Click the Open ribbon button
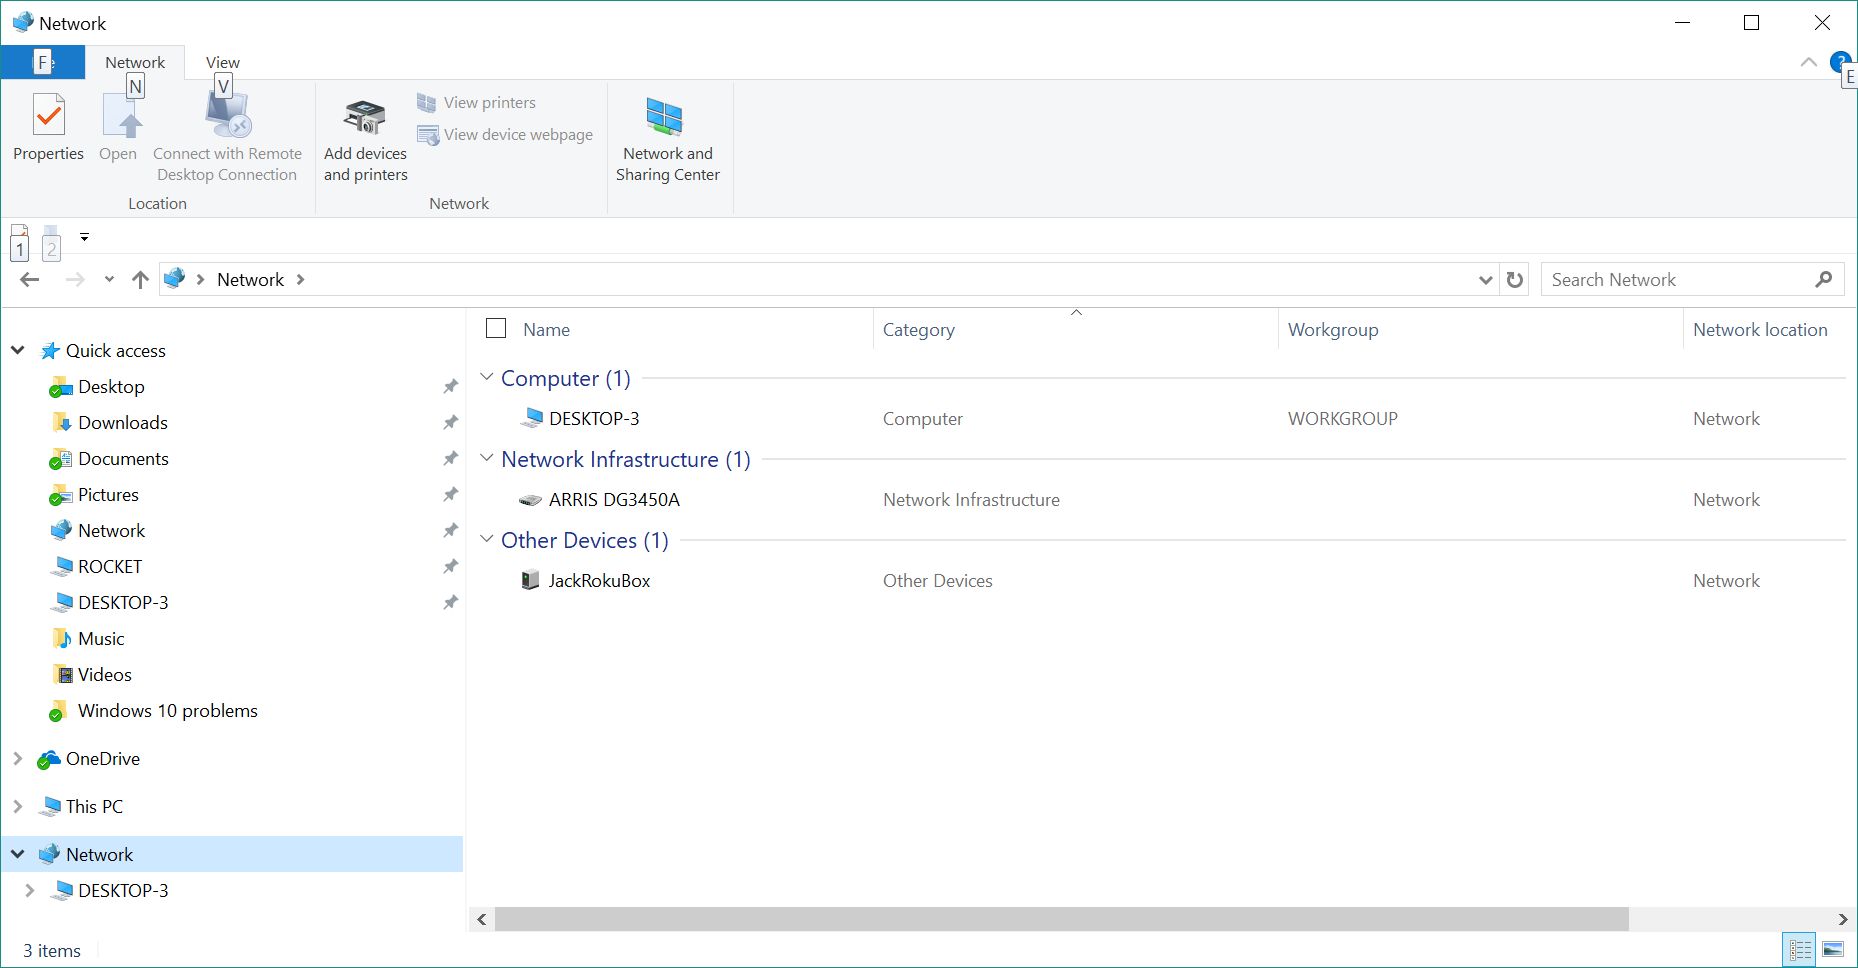 [x=118, y=127]
